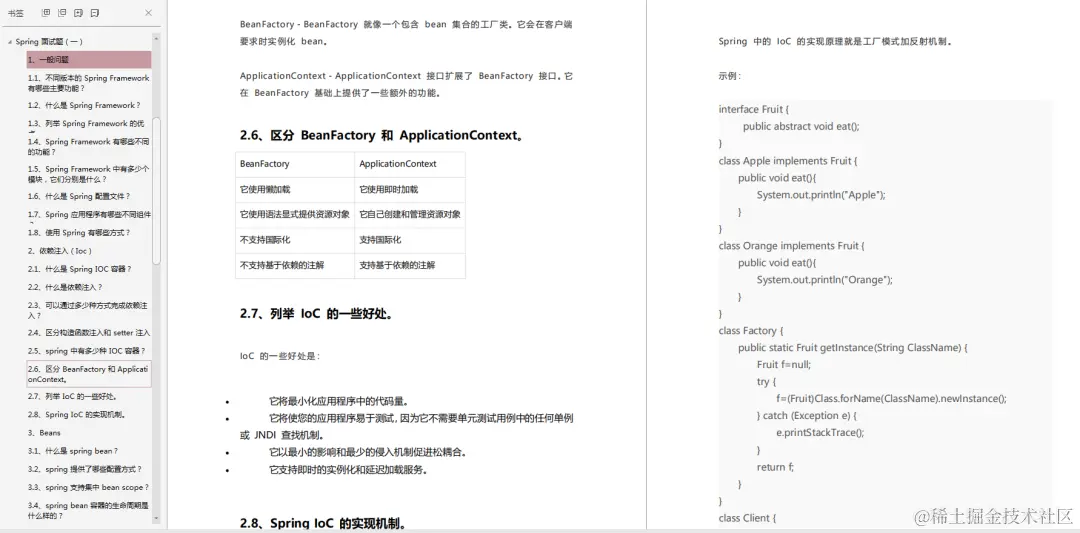Click the expand all bookmarks icon

(x=45, y=12)
